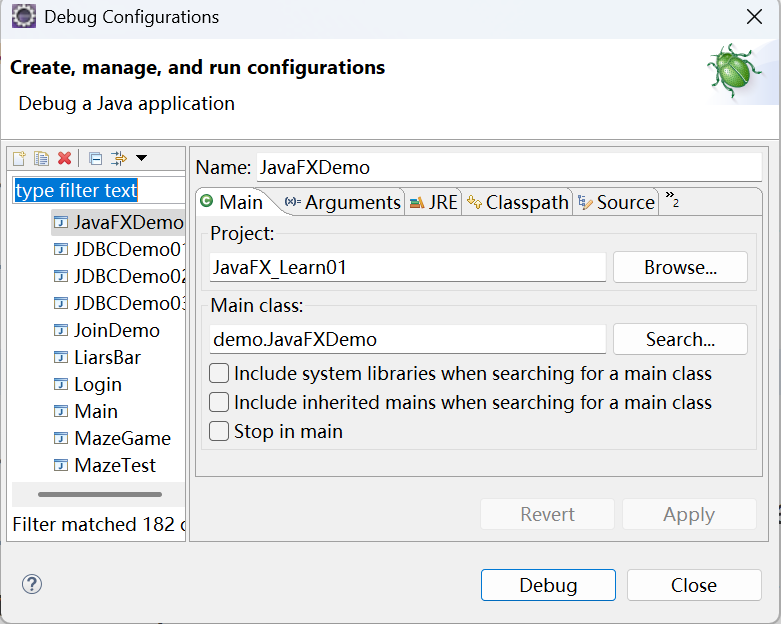Toggle Include inherited mains checkbox
Viewport: 781px width, 624px height.
click(x=219, y=402)
